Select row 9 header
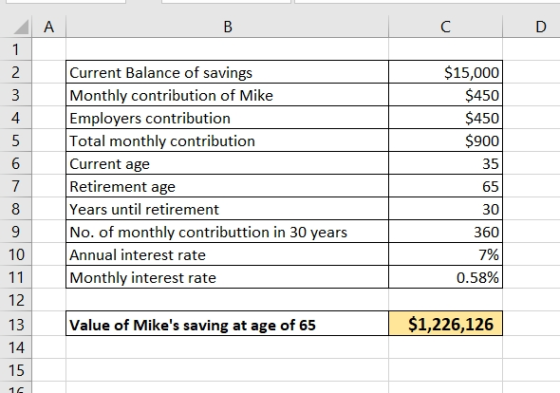 (16, 232)
